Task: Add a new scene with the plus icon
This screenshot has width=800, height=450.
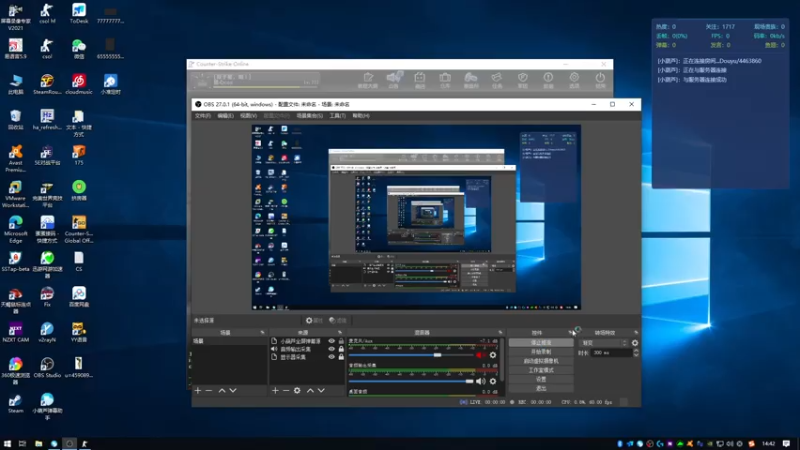Action: tap(198, 390)
